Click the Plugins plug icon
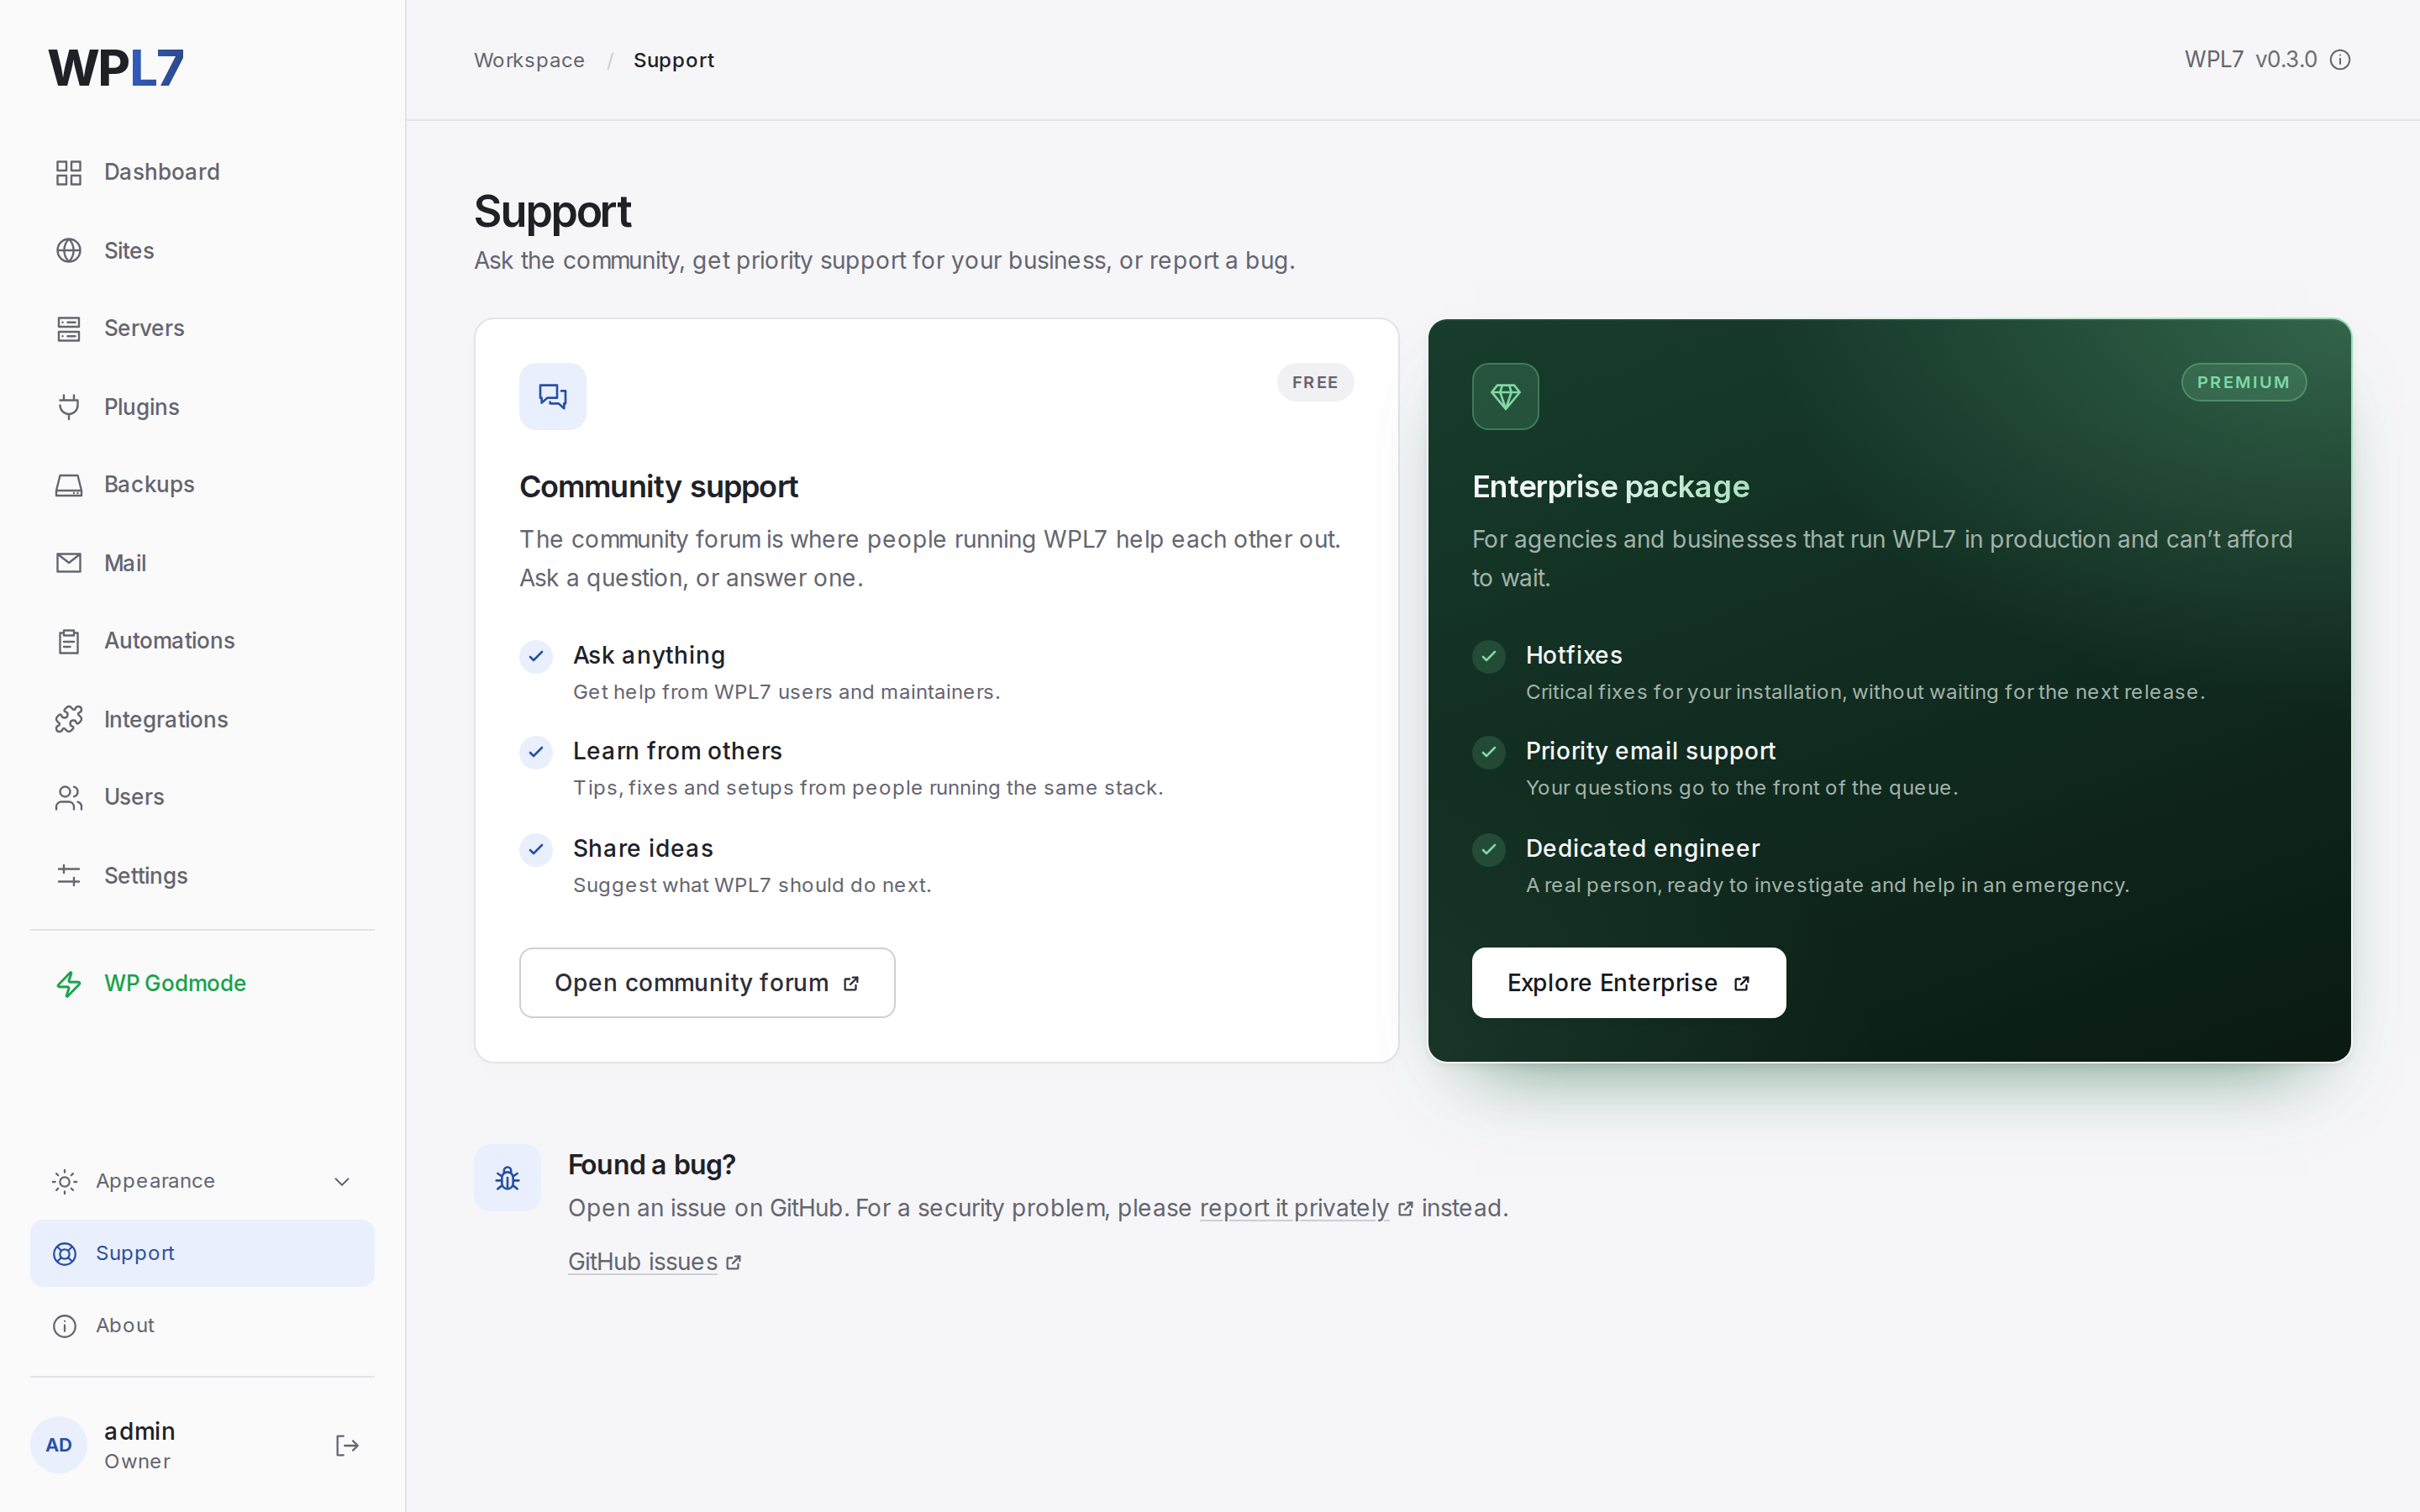The height and width of the screenshot is (1512, 2420). [68, 407]
